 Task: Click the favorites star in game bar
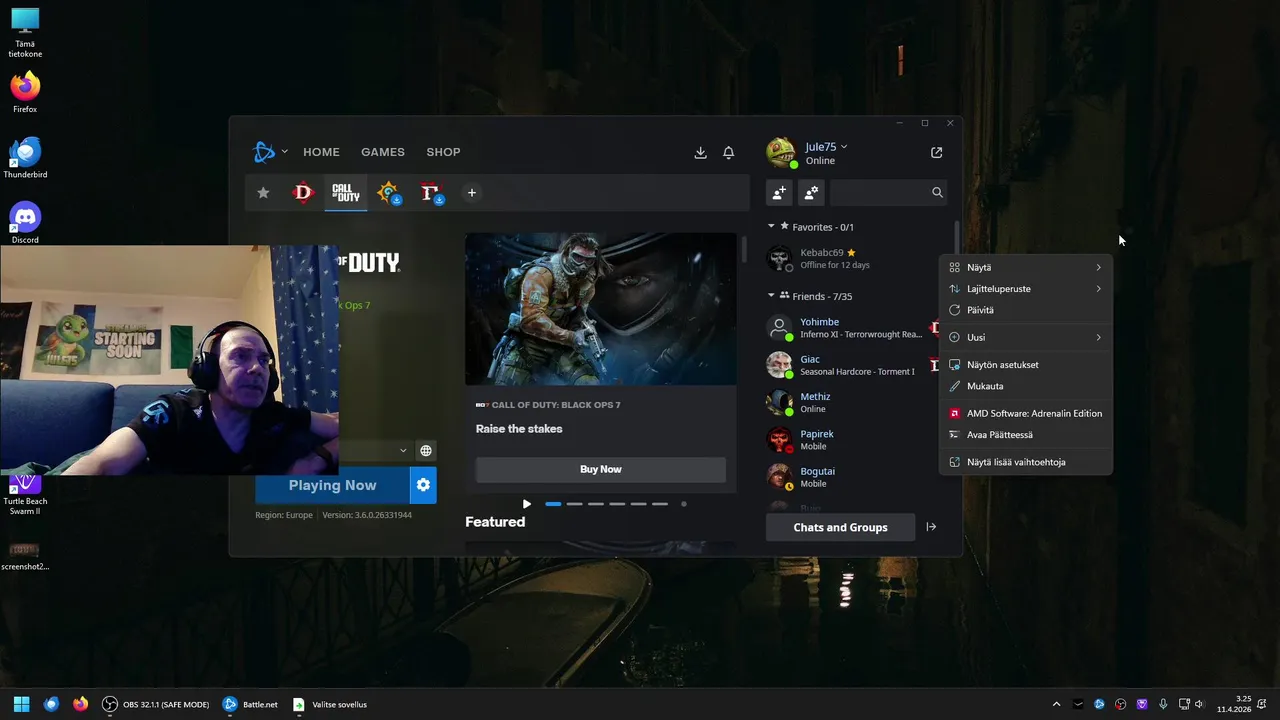[x=263, y=193]
